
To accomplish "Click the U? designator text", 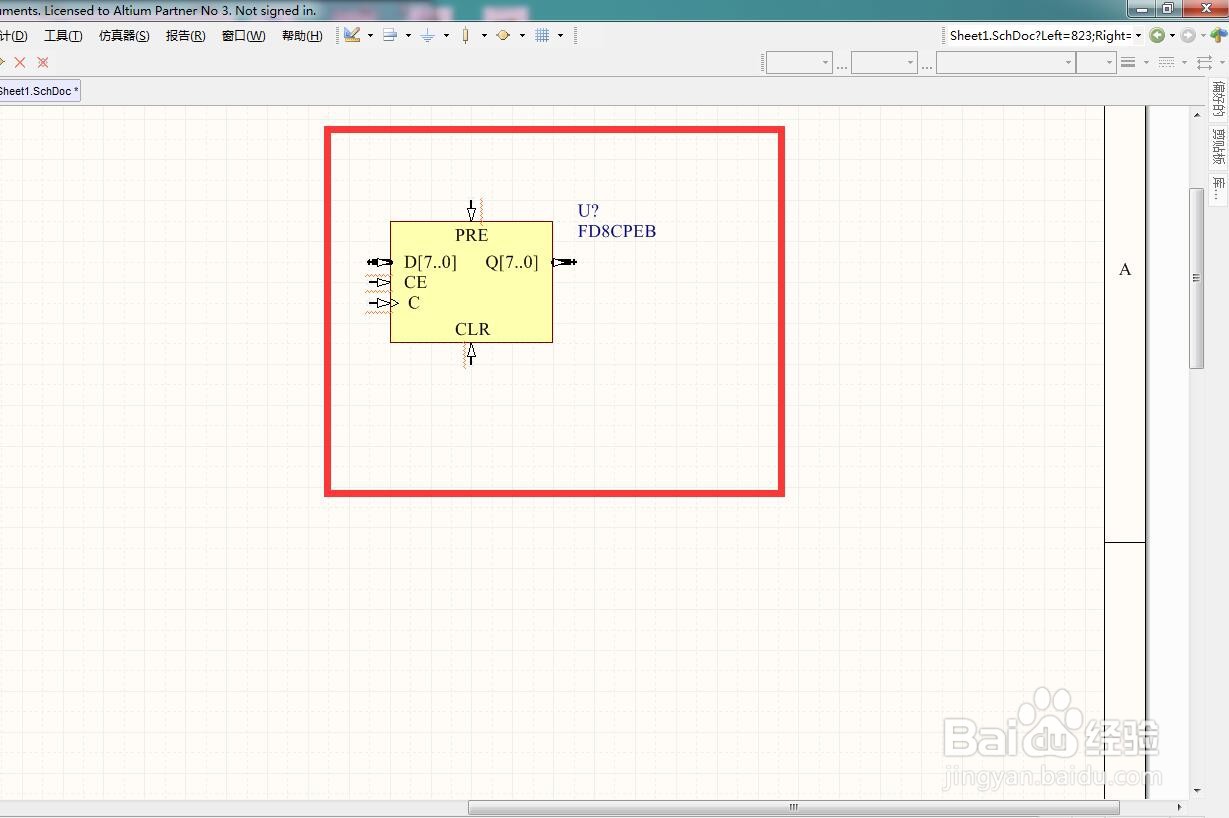I will click(x=588, y=211).
